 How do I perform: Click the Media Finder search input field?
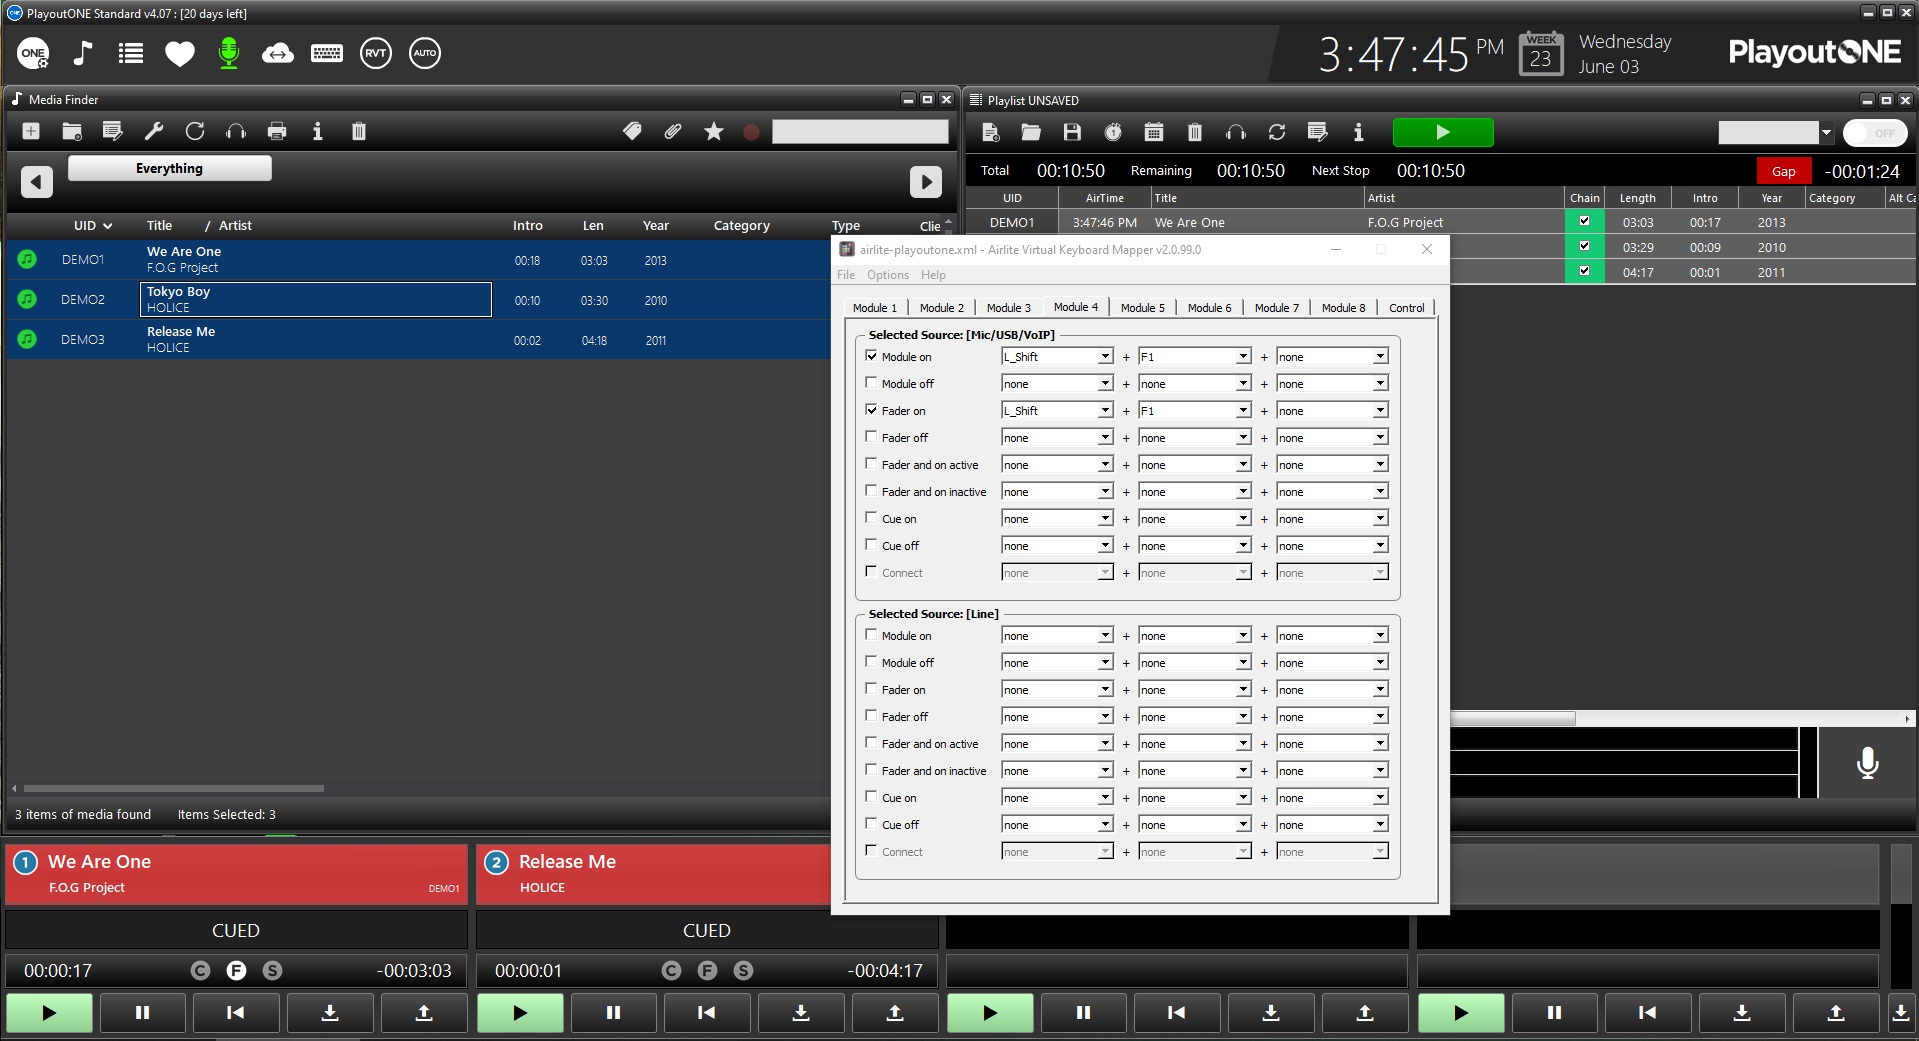coord(859,131)
